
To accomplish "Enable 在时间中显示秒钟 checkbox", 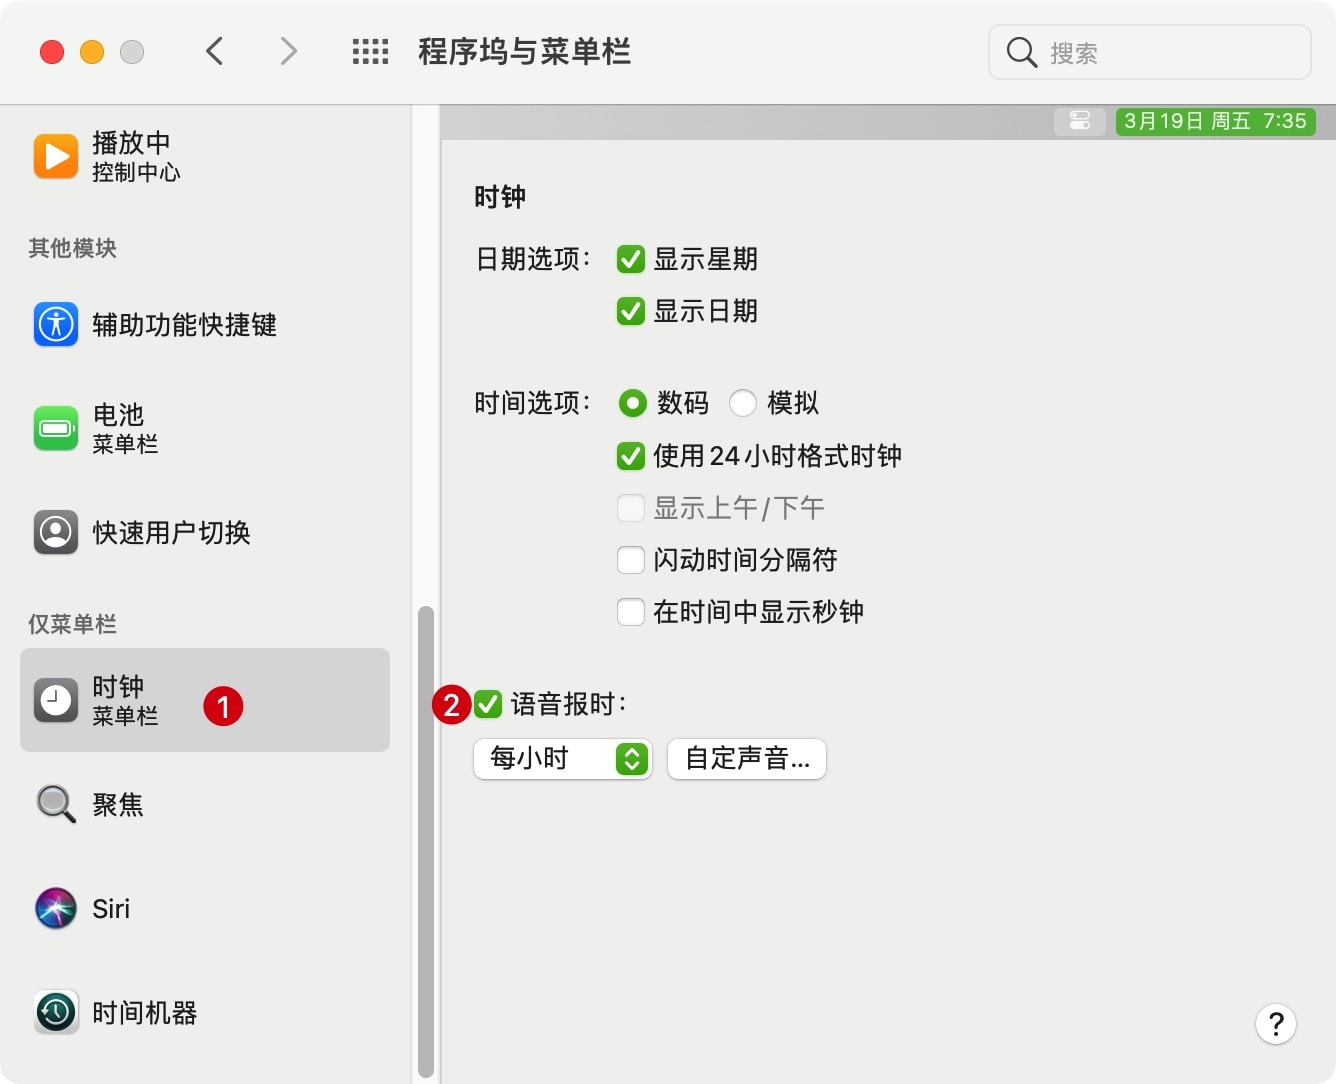I will click(x=631, y=612).
